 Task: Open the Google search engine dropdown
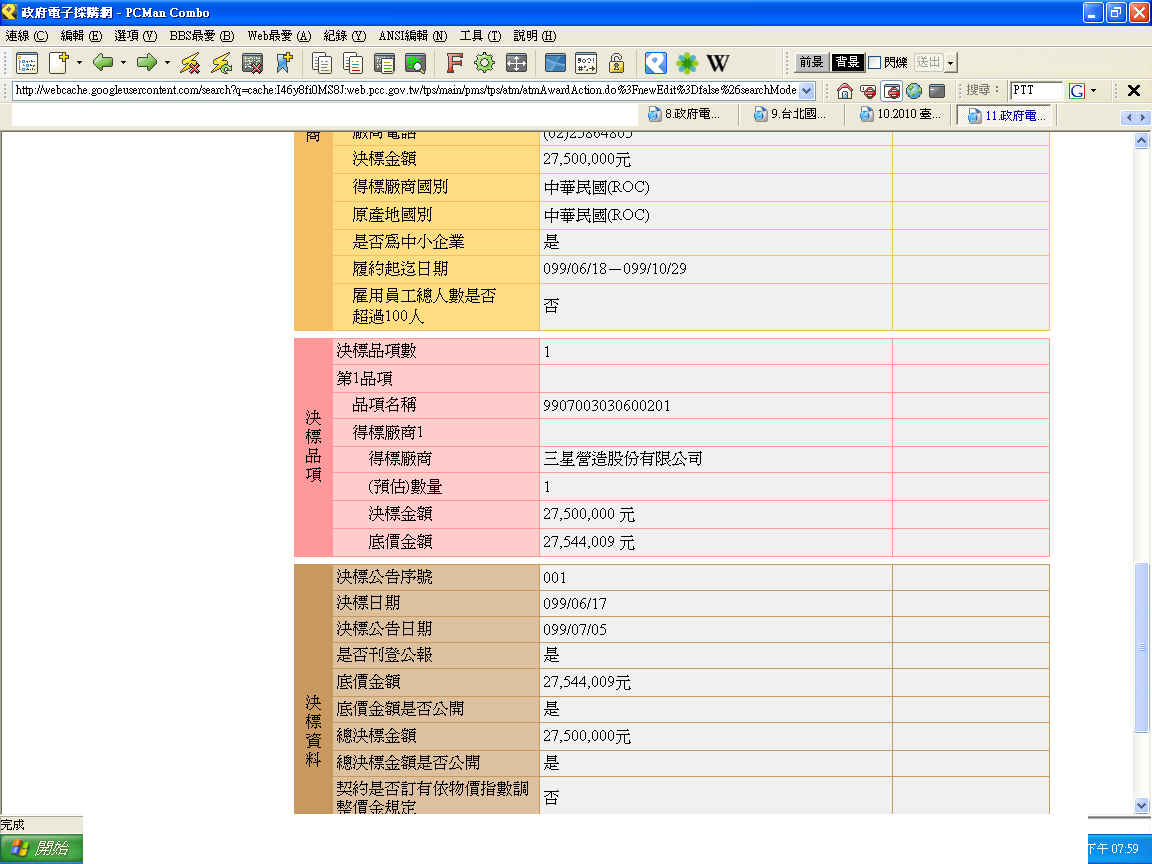[1093, 91]
